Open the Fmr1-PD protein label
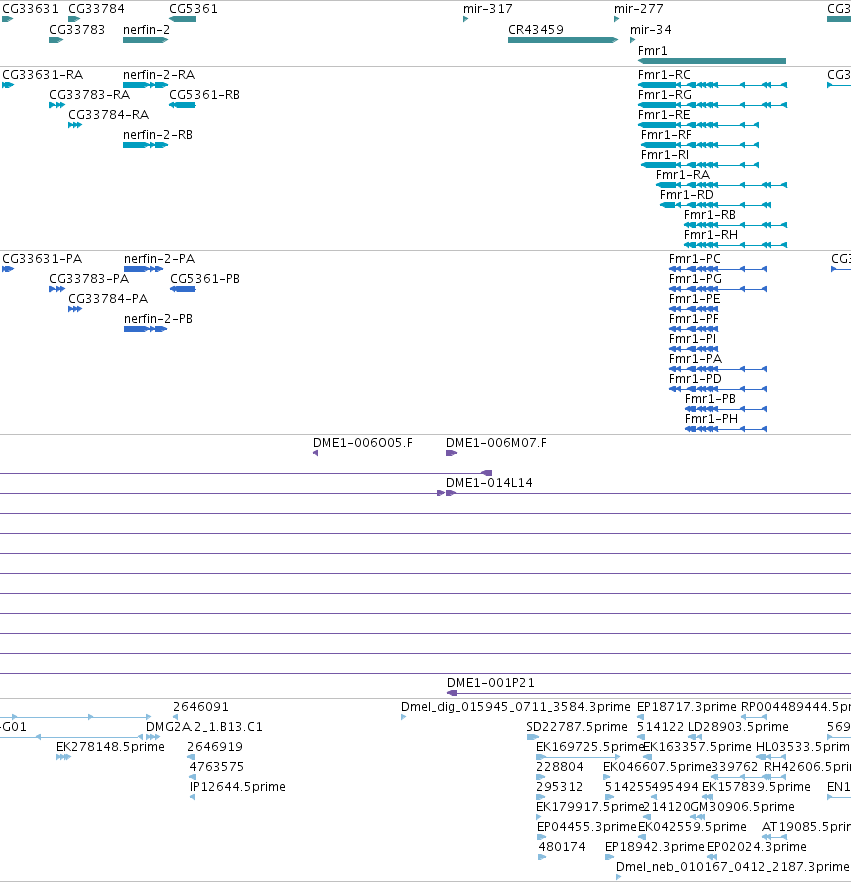Viewport: 851px width, 882px height. 695,379
